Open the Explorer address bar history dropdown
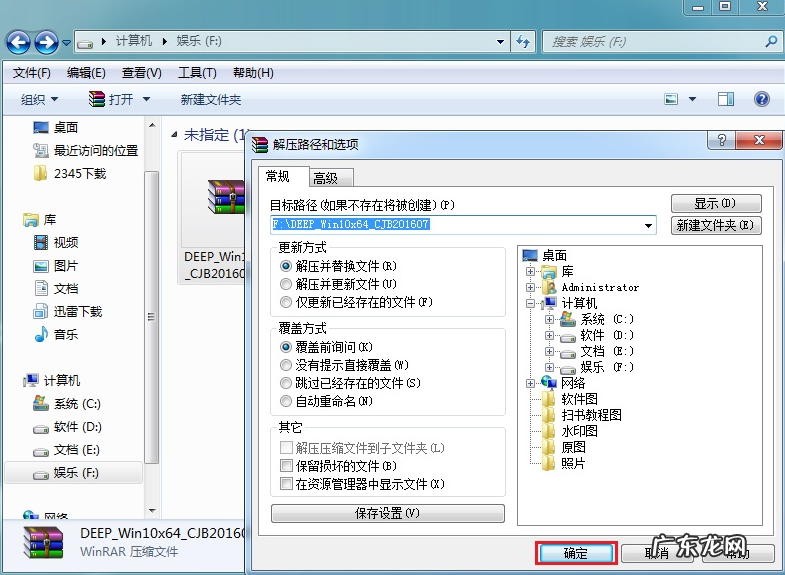The width and height of the screenshot is (785, 575). 500,42
